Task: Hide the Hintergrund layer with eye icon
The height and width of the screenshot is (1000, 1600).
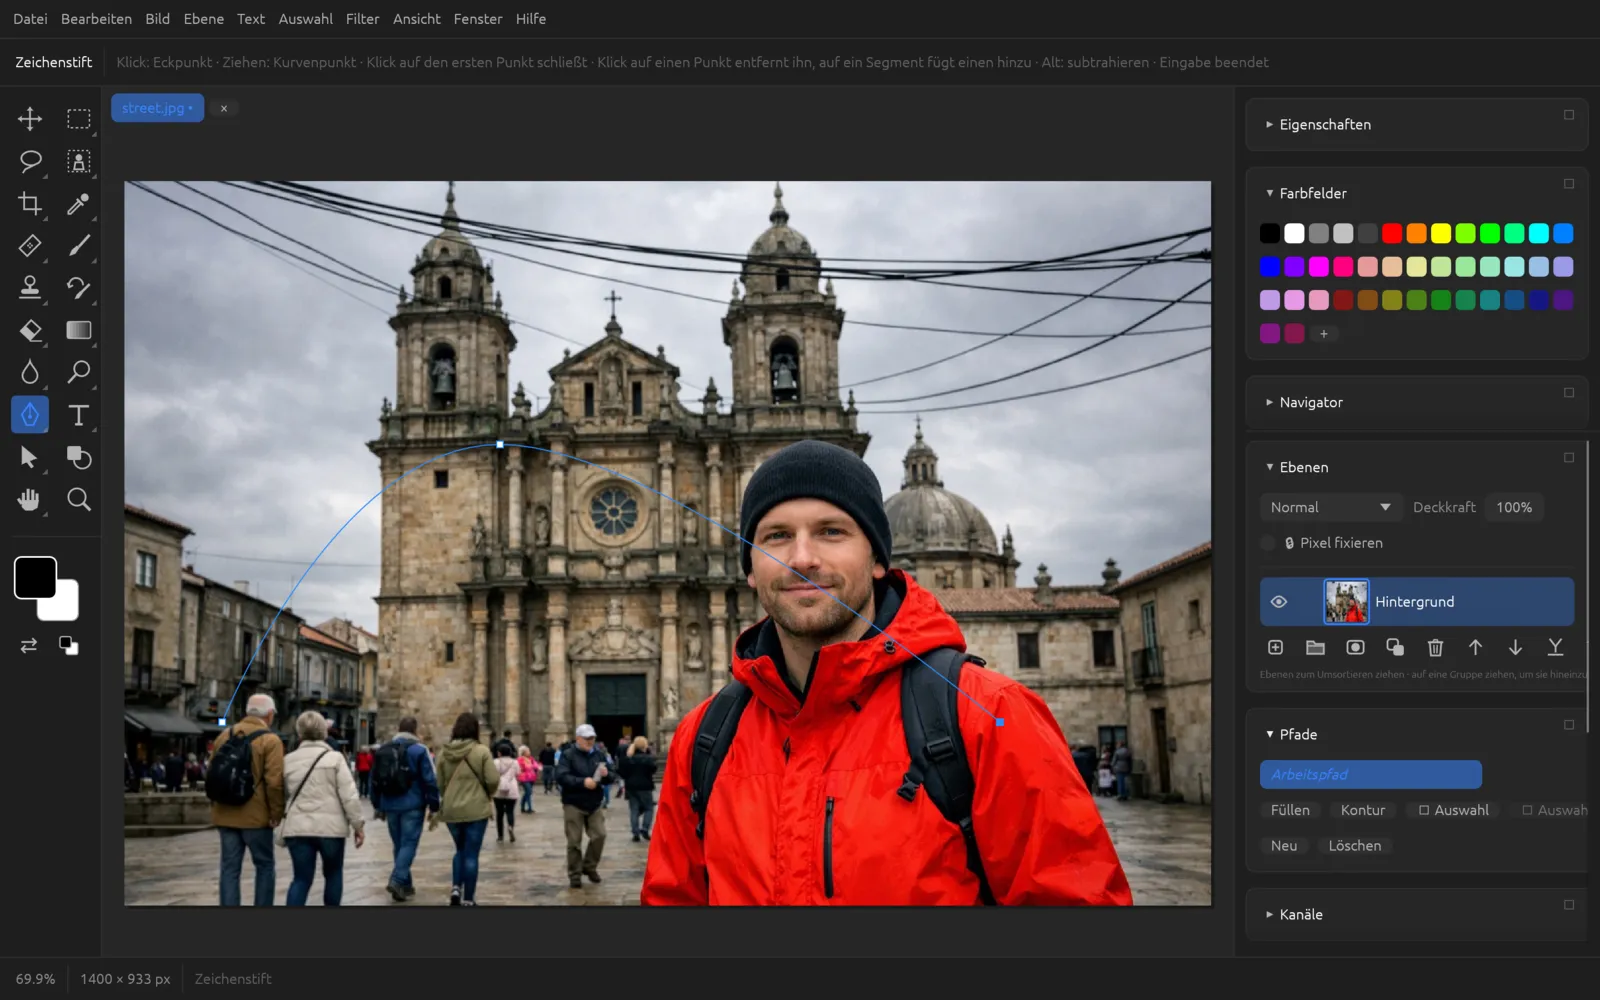Action: click(1278, 602)
